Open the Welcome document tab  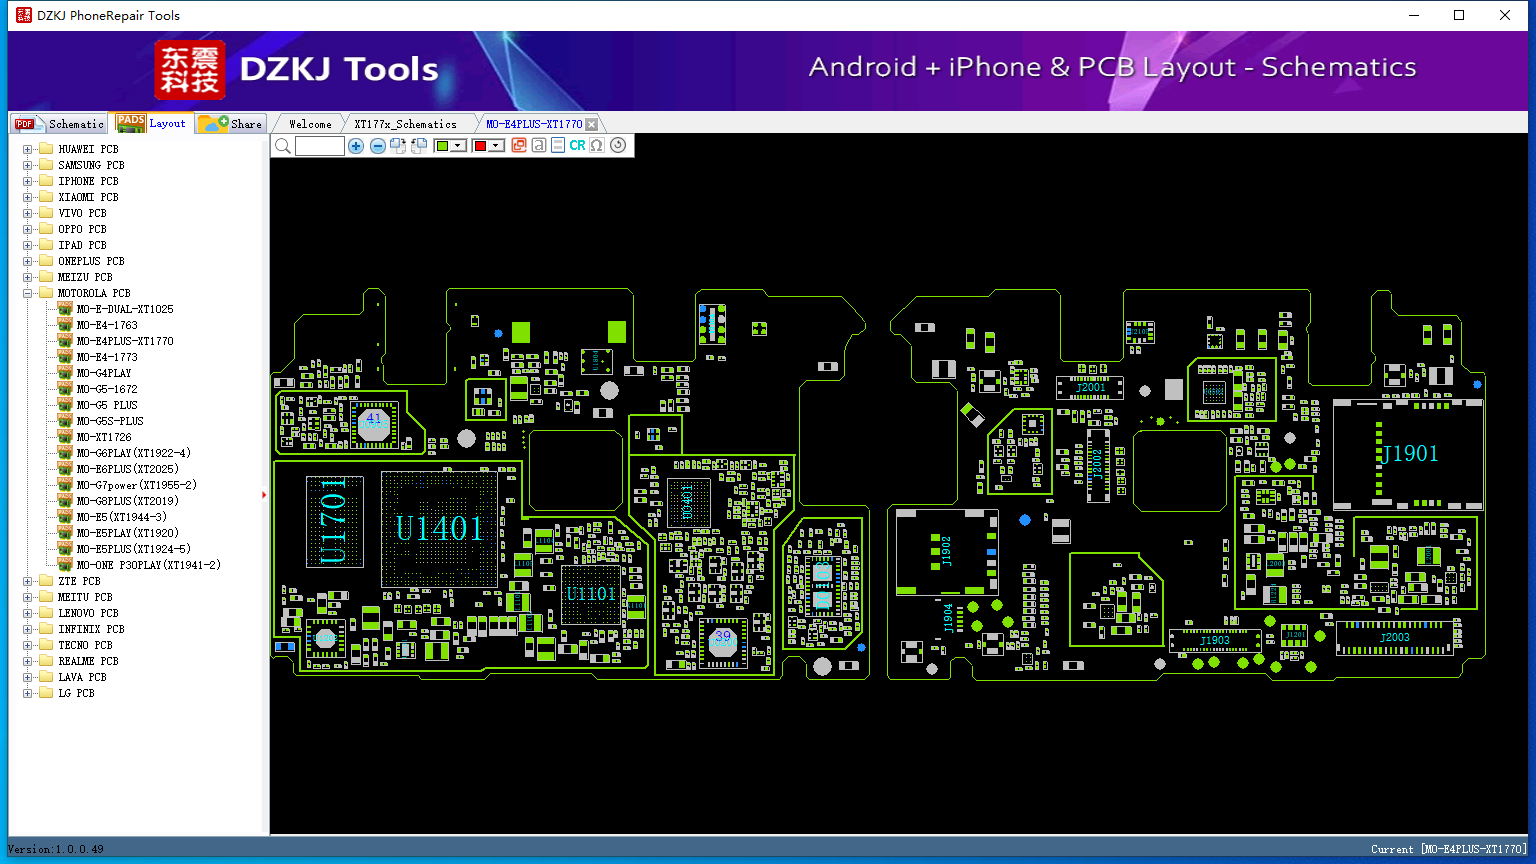click(310, 124)
